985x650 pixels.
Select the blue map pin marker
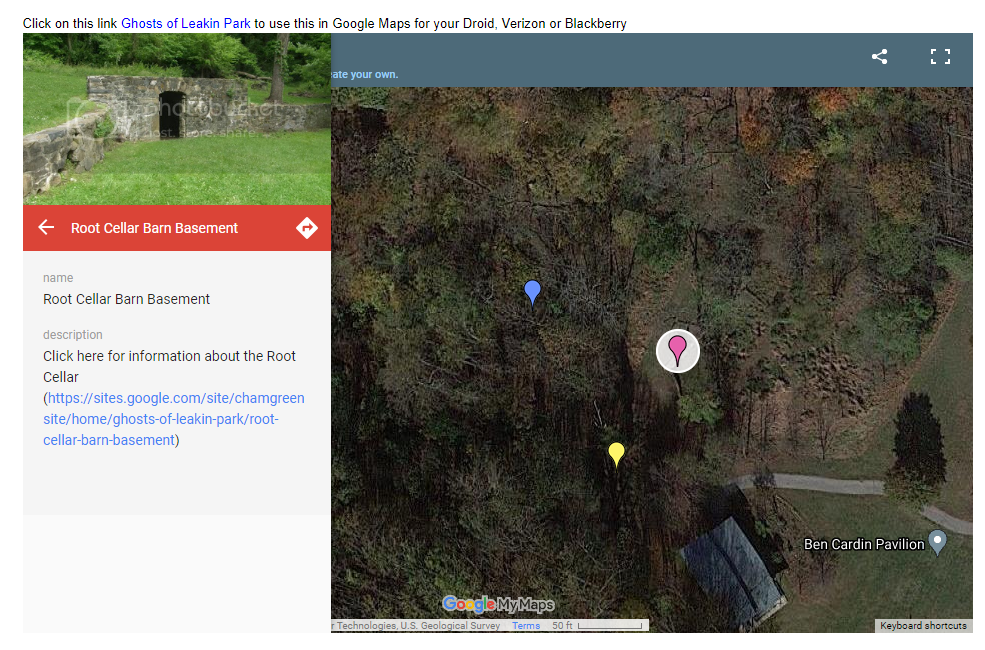click(532, 293)
